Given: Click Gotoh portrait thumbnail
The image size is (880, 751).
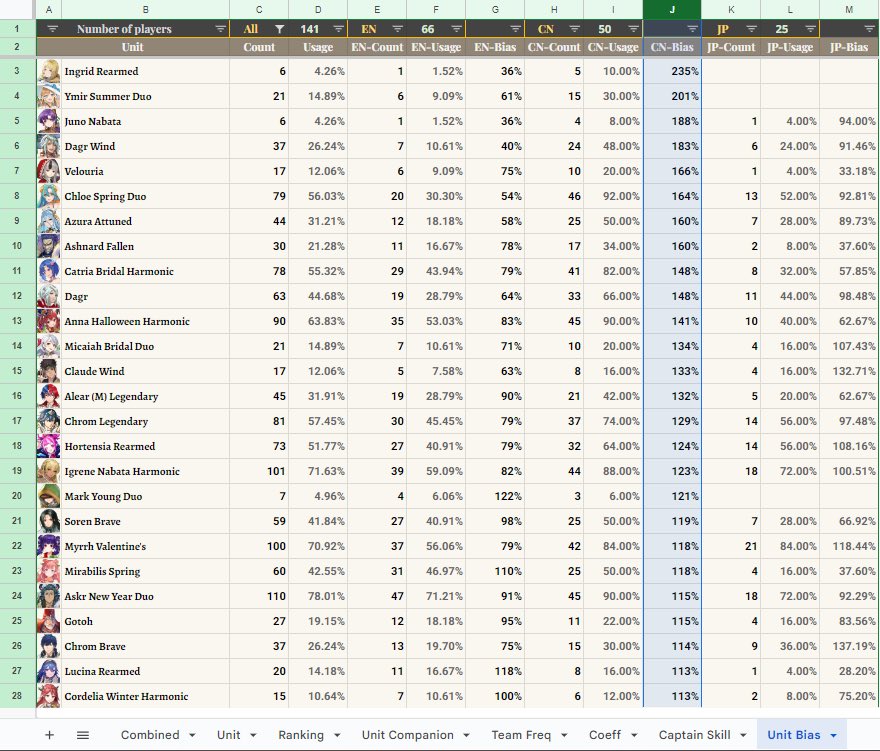Looking at the screenshot, I should point(49,621).
